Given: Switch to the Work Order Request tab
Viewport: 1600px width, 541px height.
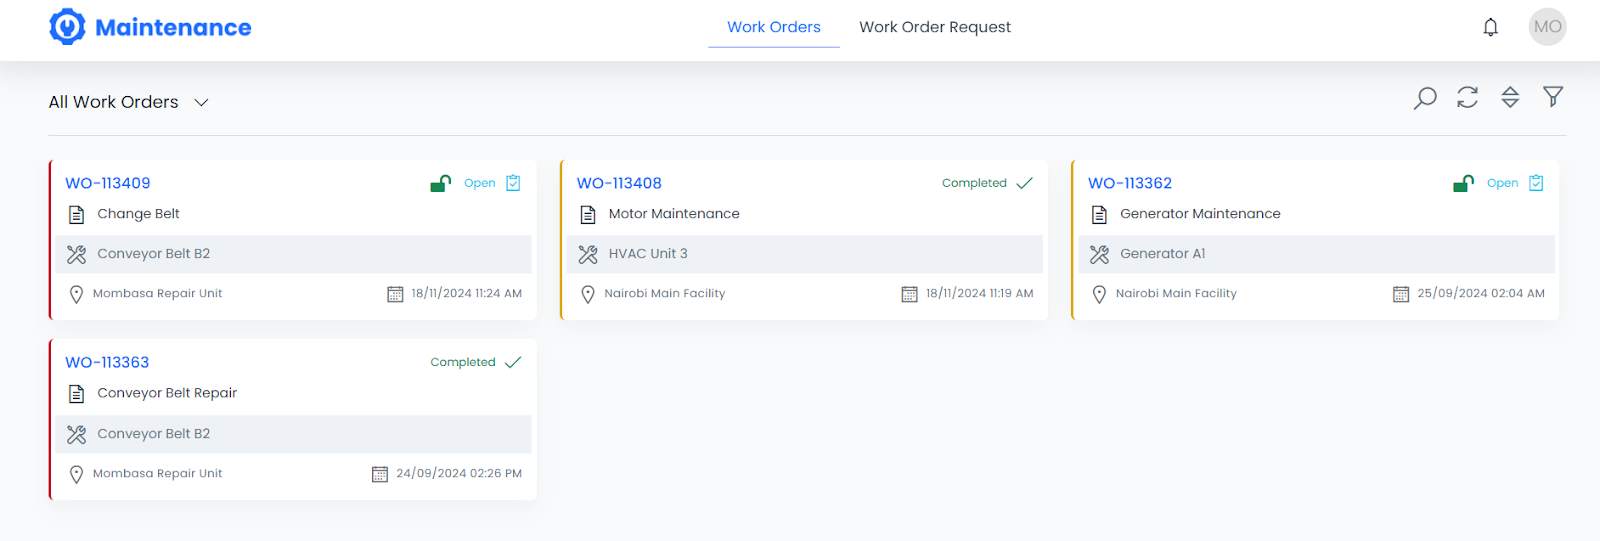Looking at the screenshot, I should click(x=935, y=27).
